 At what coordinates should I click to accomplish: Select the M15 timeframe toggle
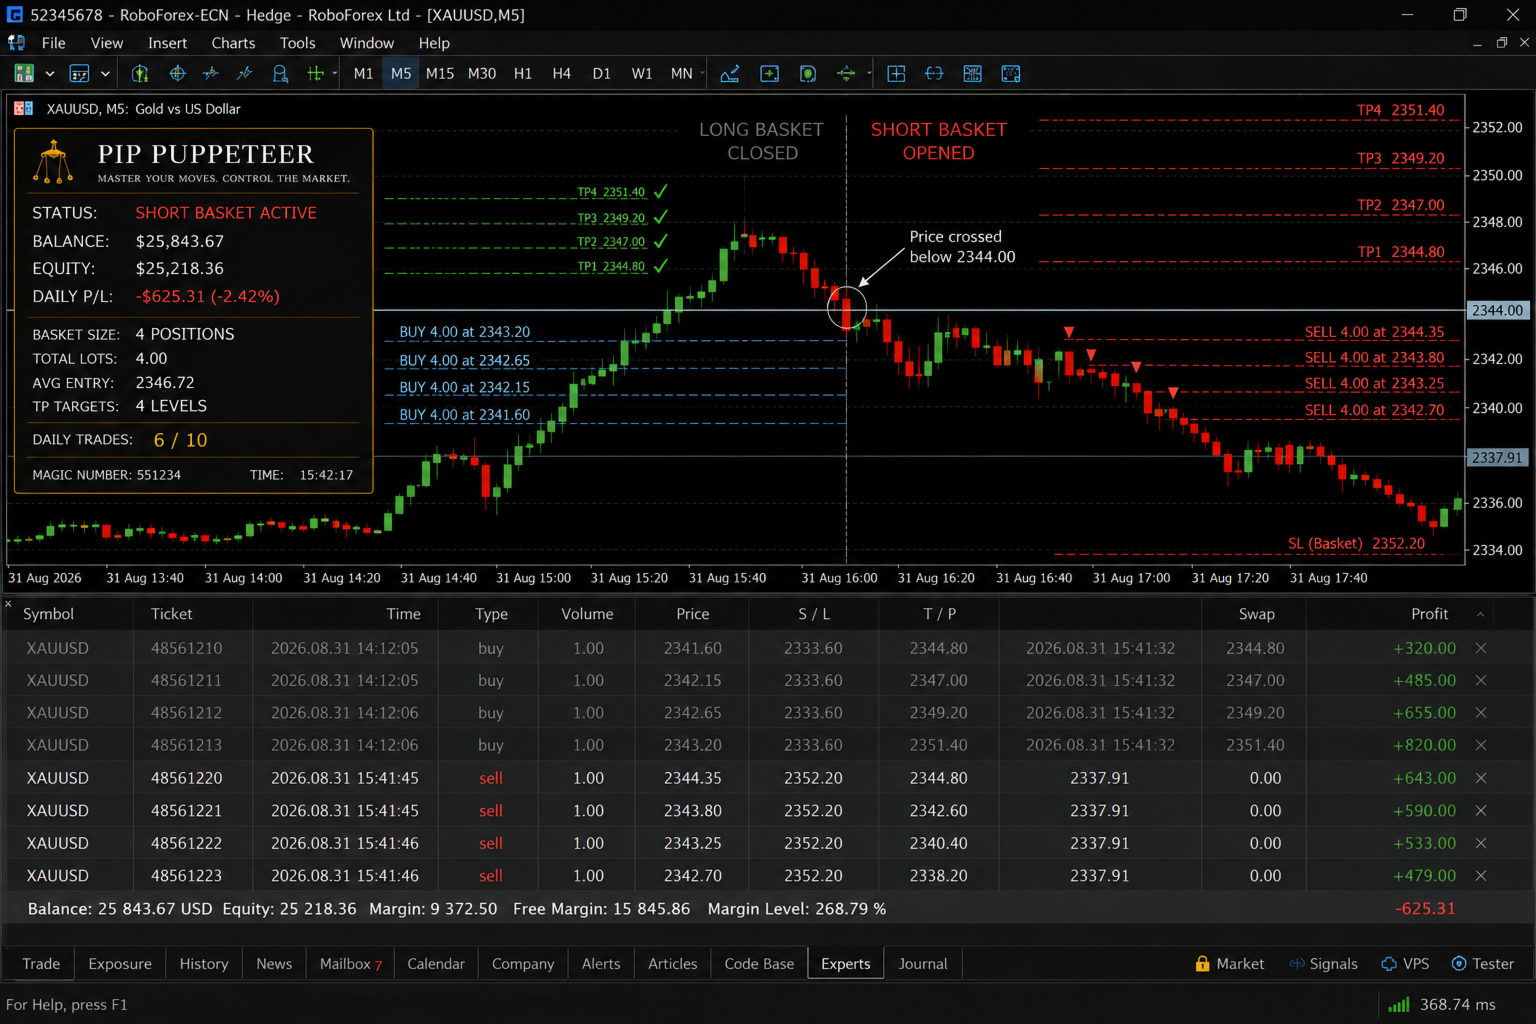[439, 73]
